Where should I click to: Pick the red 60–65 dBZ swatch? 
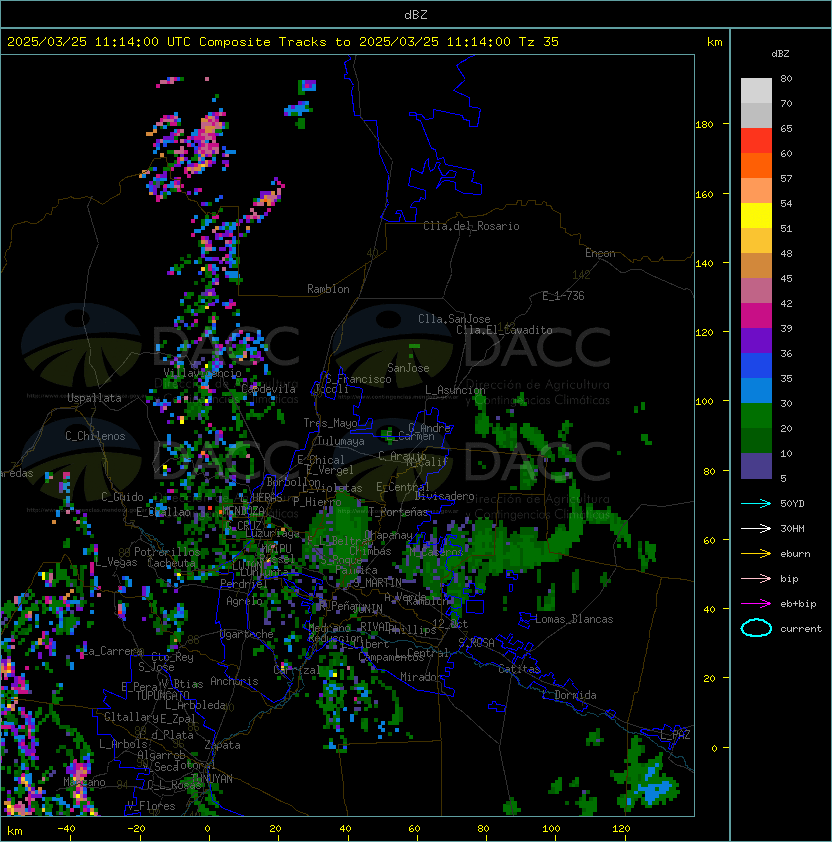(756, 141)
